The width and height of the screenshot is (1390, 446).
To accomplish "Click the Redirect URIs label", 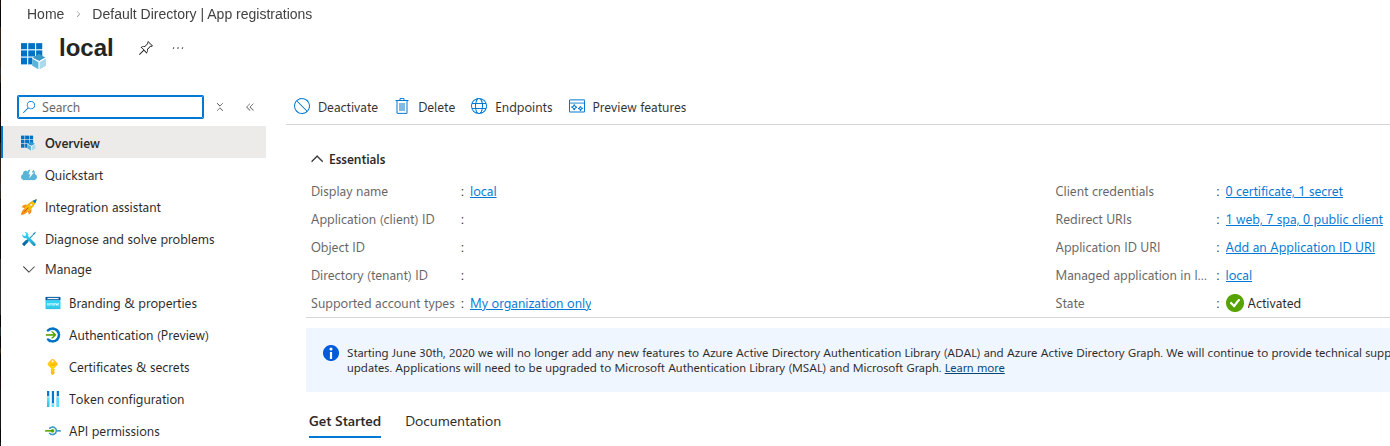I will 1093,219.
